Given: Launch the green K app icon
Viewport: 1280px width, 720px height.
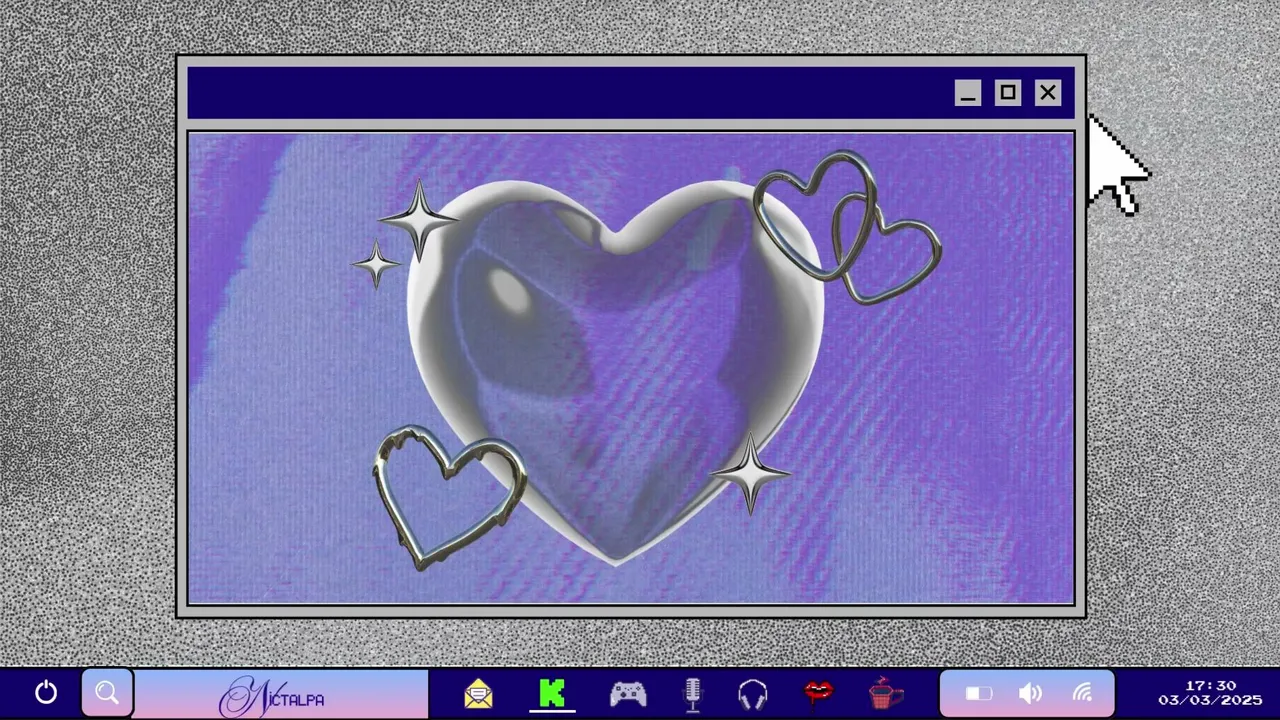Looking at the screenshot, I should [x=552, y=693].
